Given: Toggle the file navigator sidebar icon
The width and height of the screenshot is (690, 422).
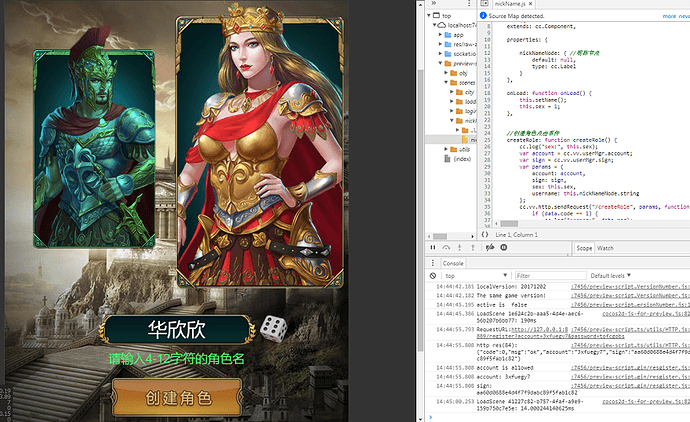Looking at the screenshot, I should click(x=484, y=4).
